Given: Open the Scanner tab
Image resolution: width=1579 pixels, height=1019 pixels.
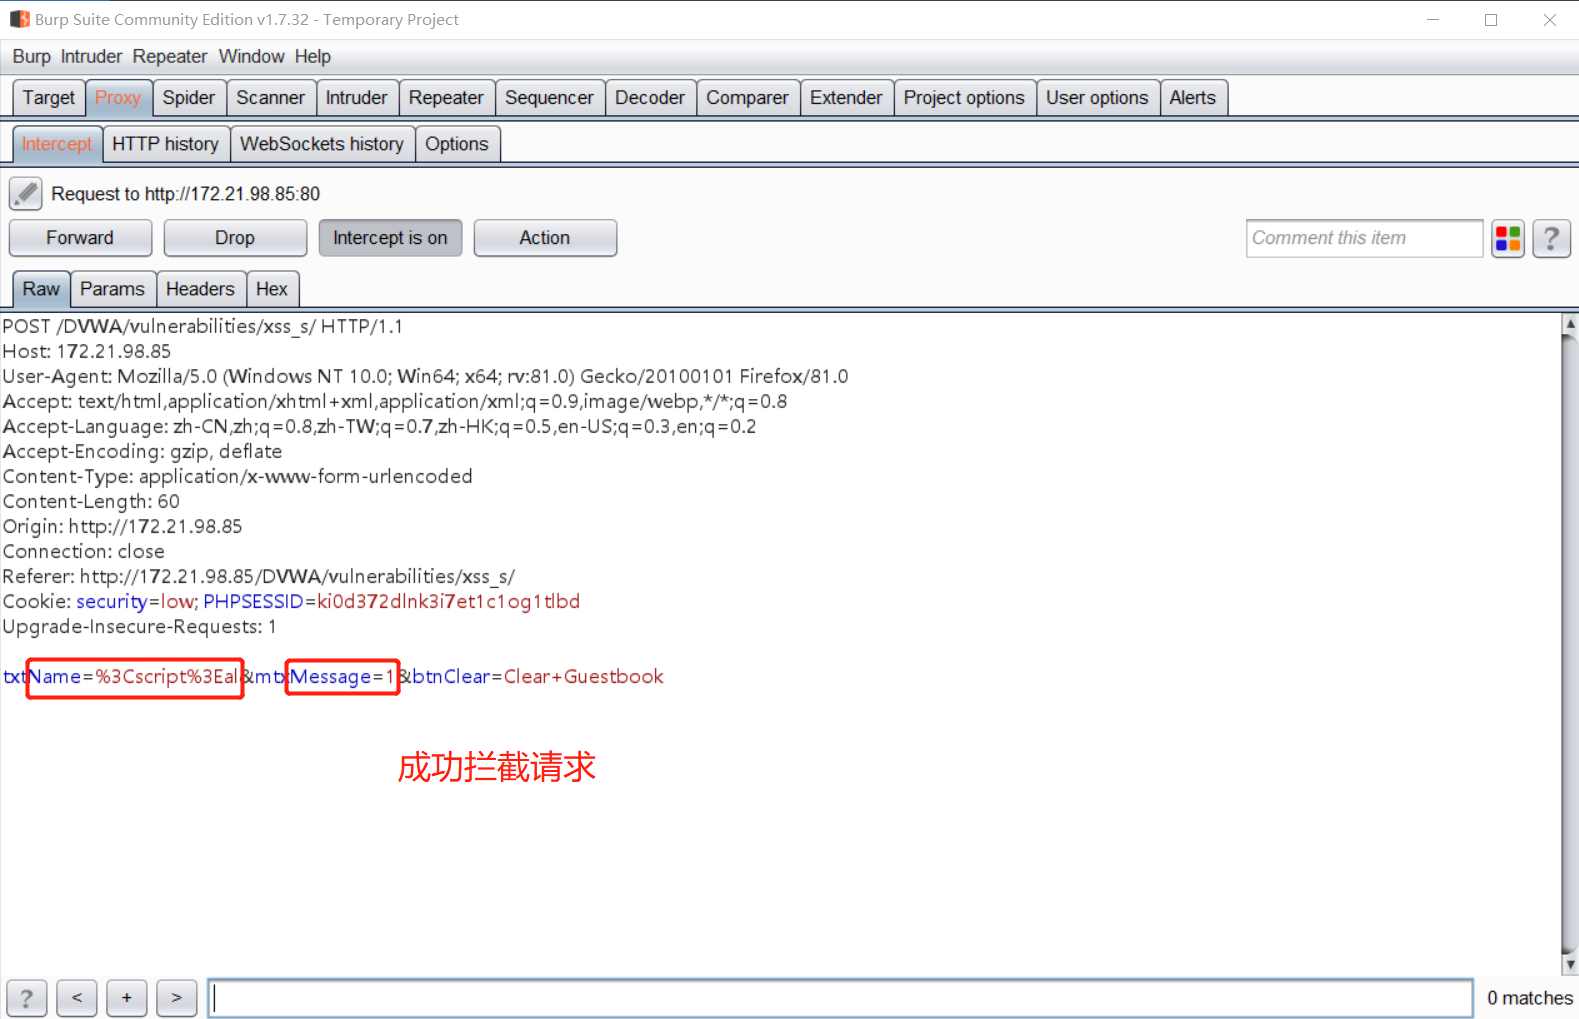Looking at the screenshot, I should [271, 98].
